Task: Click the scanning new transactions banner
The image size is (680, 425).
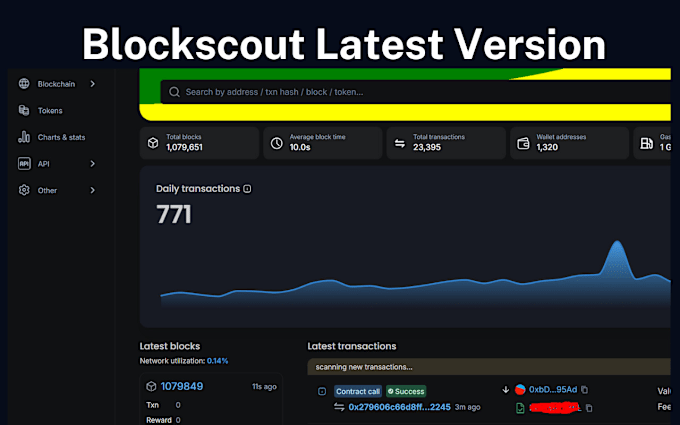Action: [x=489, y=367]
